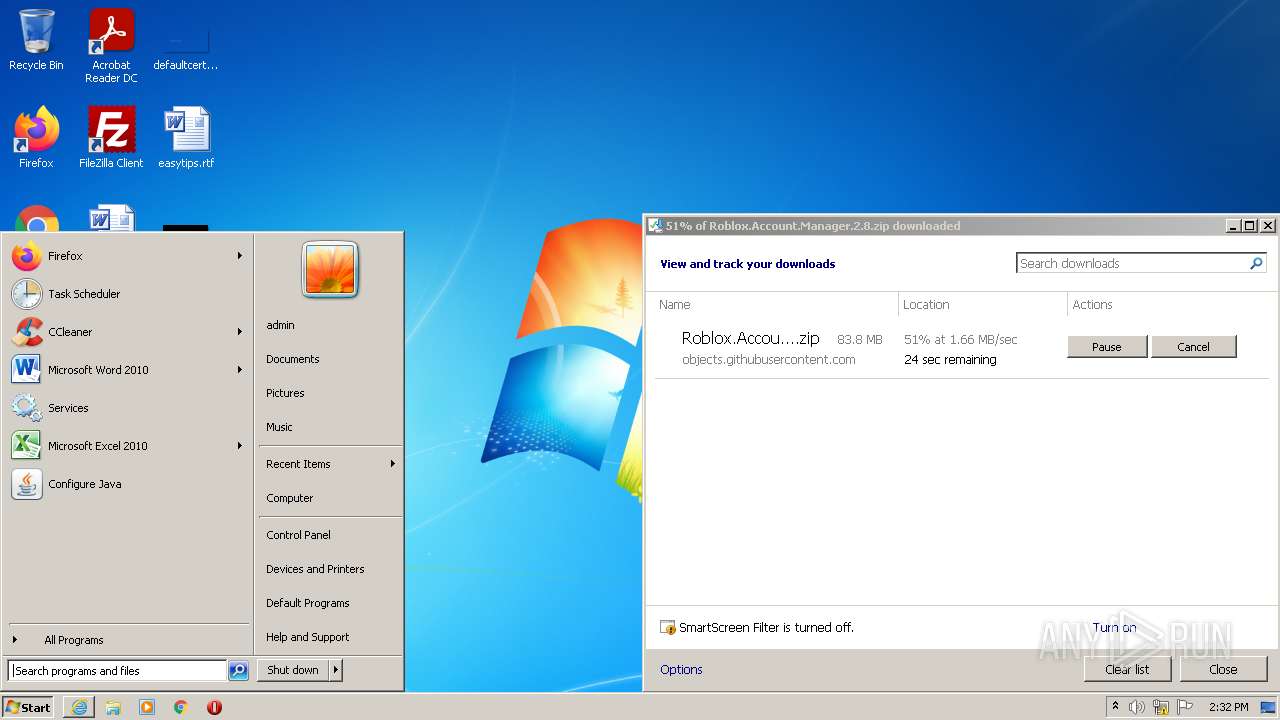Expand the Microsoft Word 2010 jump list arrow
1280x720 pixels.
click(x=240, y=370)
